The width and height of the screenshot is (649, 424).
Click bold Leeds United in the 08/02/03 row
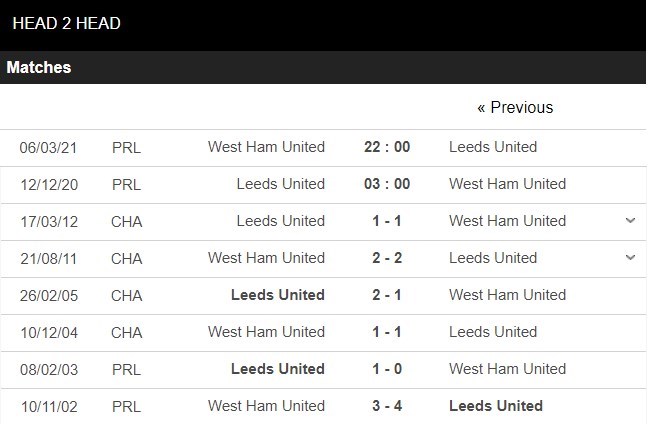(x=278, y=368)
